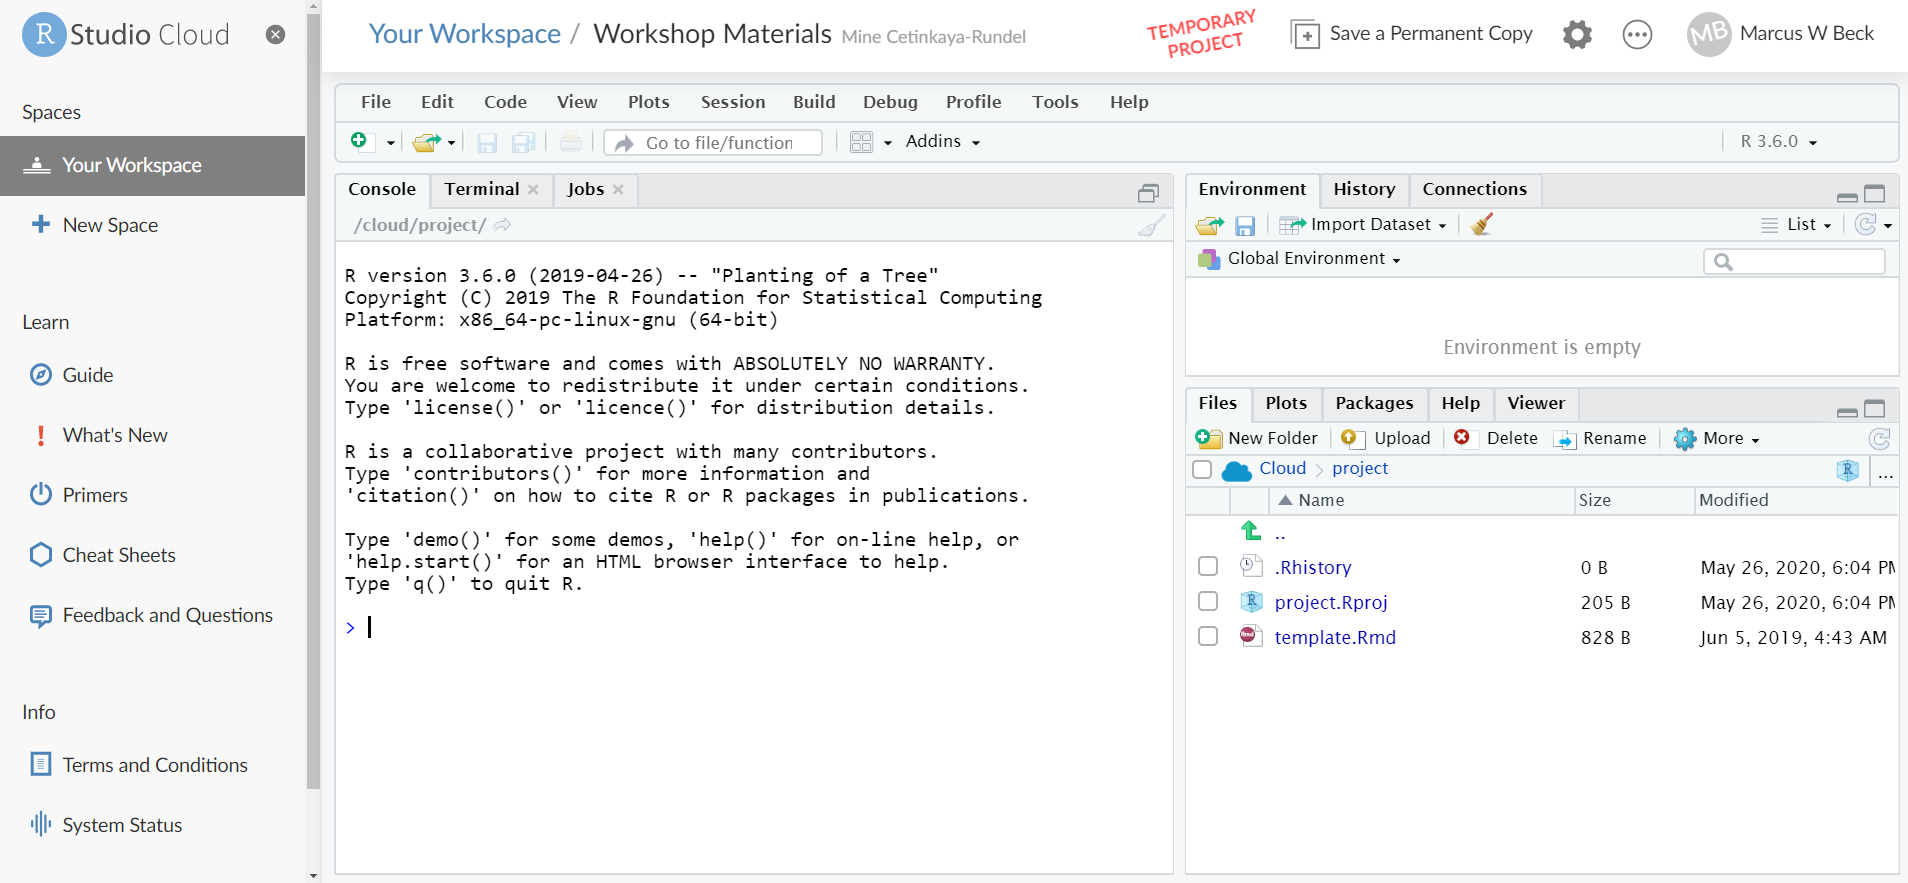Click Save a Permanent Copy
1908x883 pixels.
[1412, 34]
